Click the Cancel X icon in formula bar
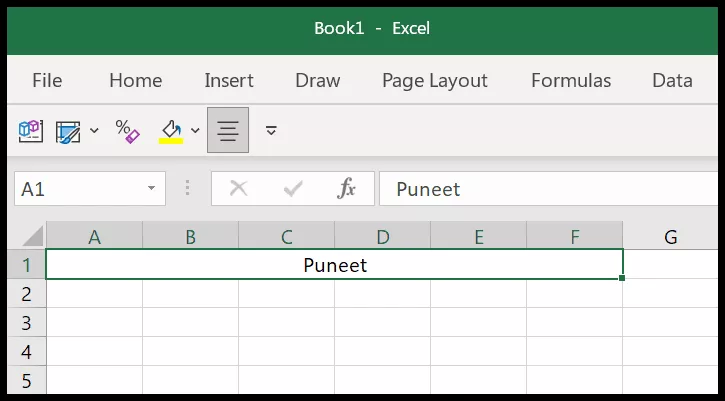Screen dimensions: 725x401 coord(239,188)
